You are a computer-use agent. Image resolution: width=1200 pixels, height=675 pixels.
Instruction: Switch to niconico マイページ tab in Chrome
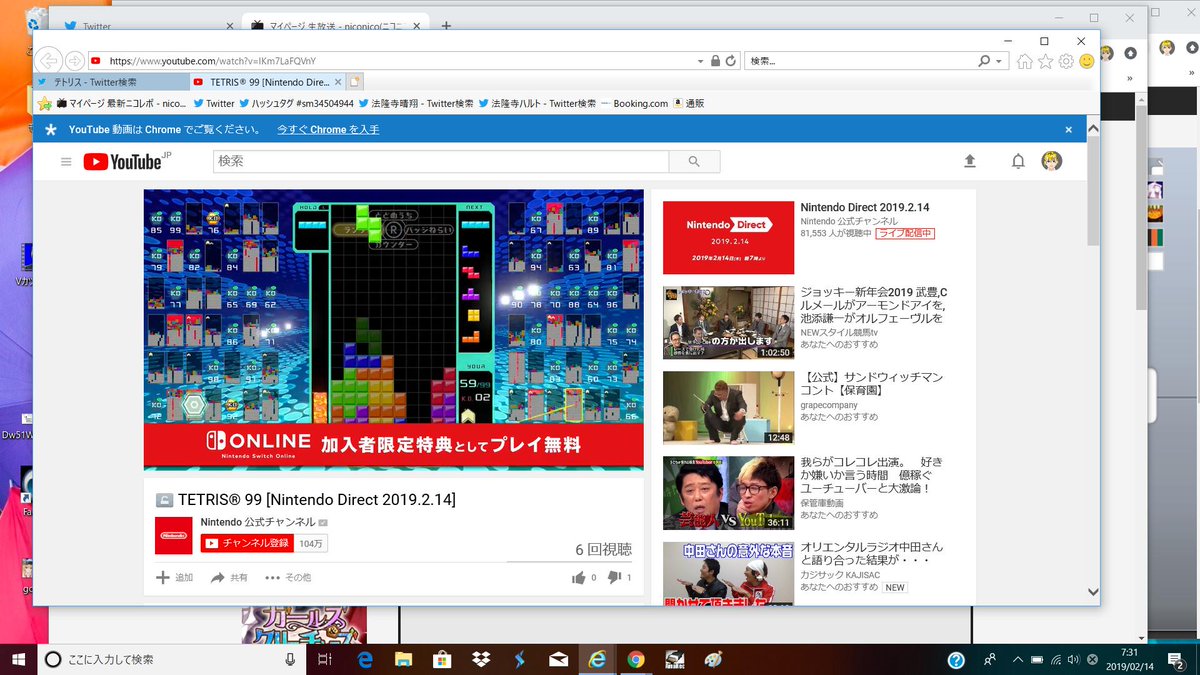tap(335, 26)
